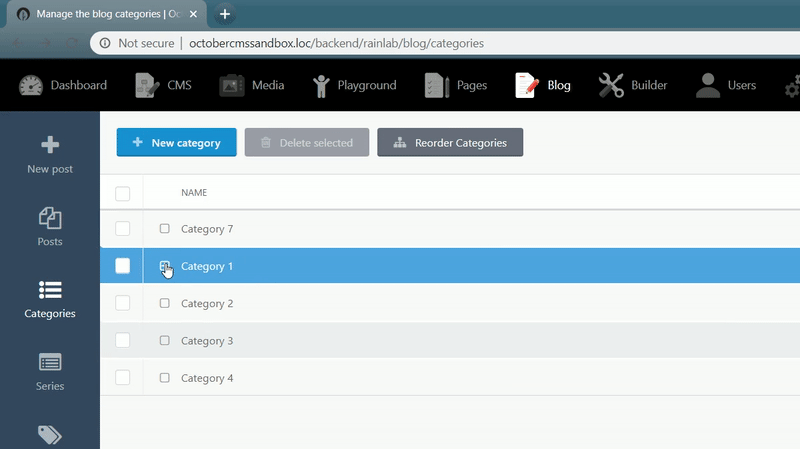Select the Playground menu label
Viewport: 800px width, 449px height.
click(x=367, y=85)
